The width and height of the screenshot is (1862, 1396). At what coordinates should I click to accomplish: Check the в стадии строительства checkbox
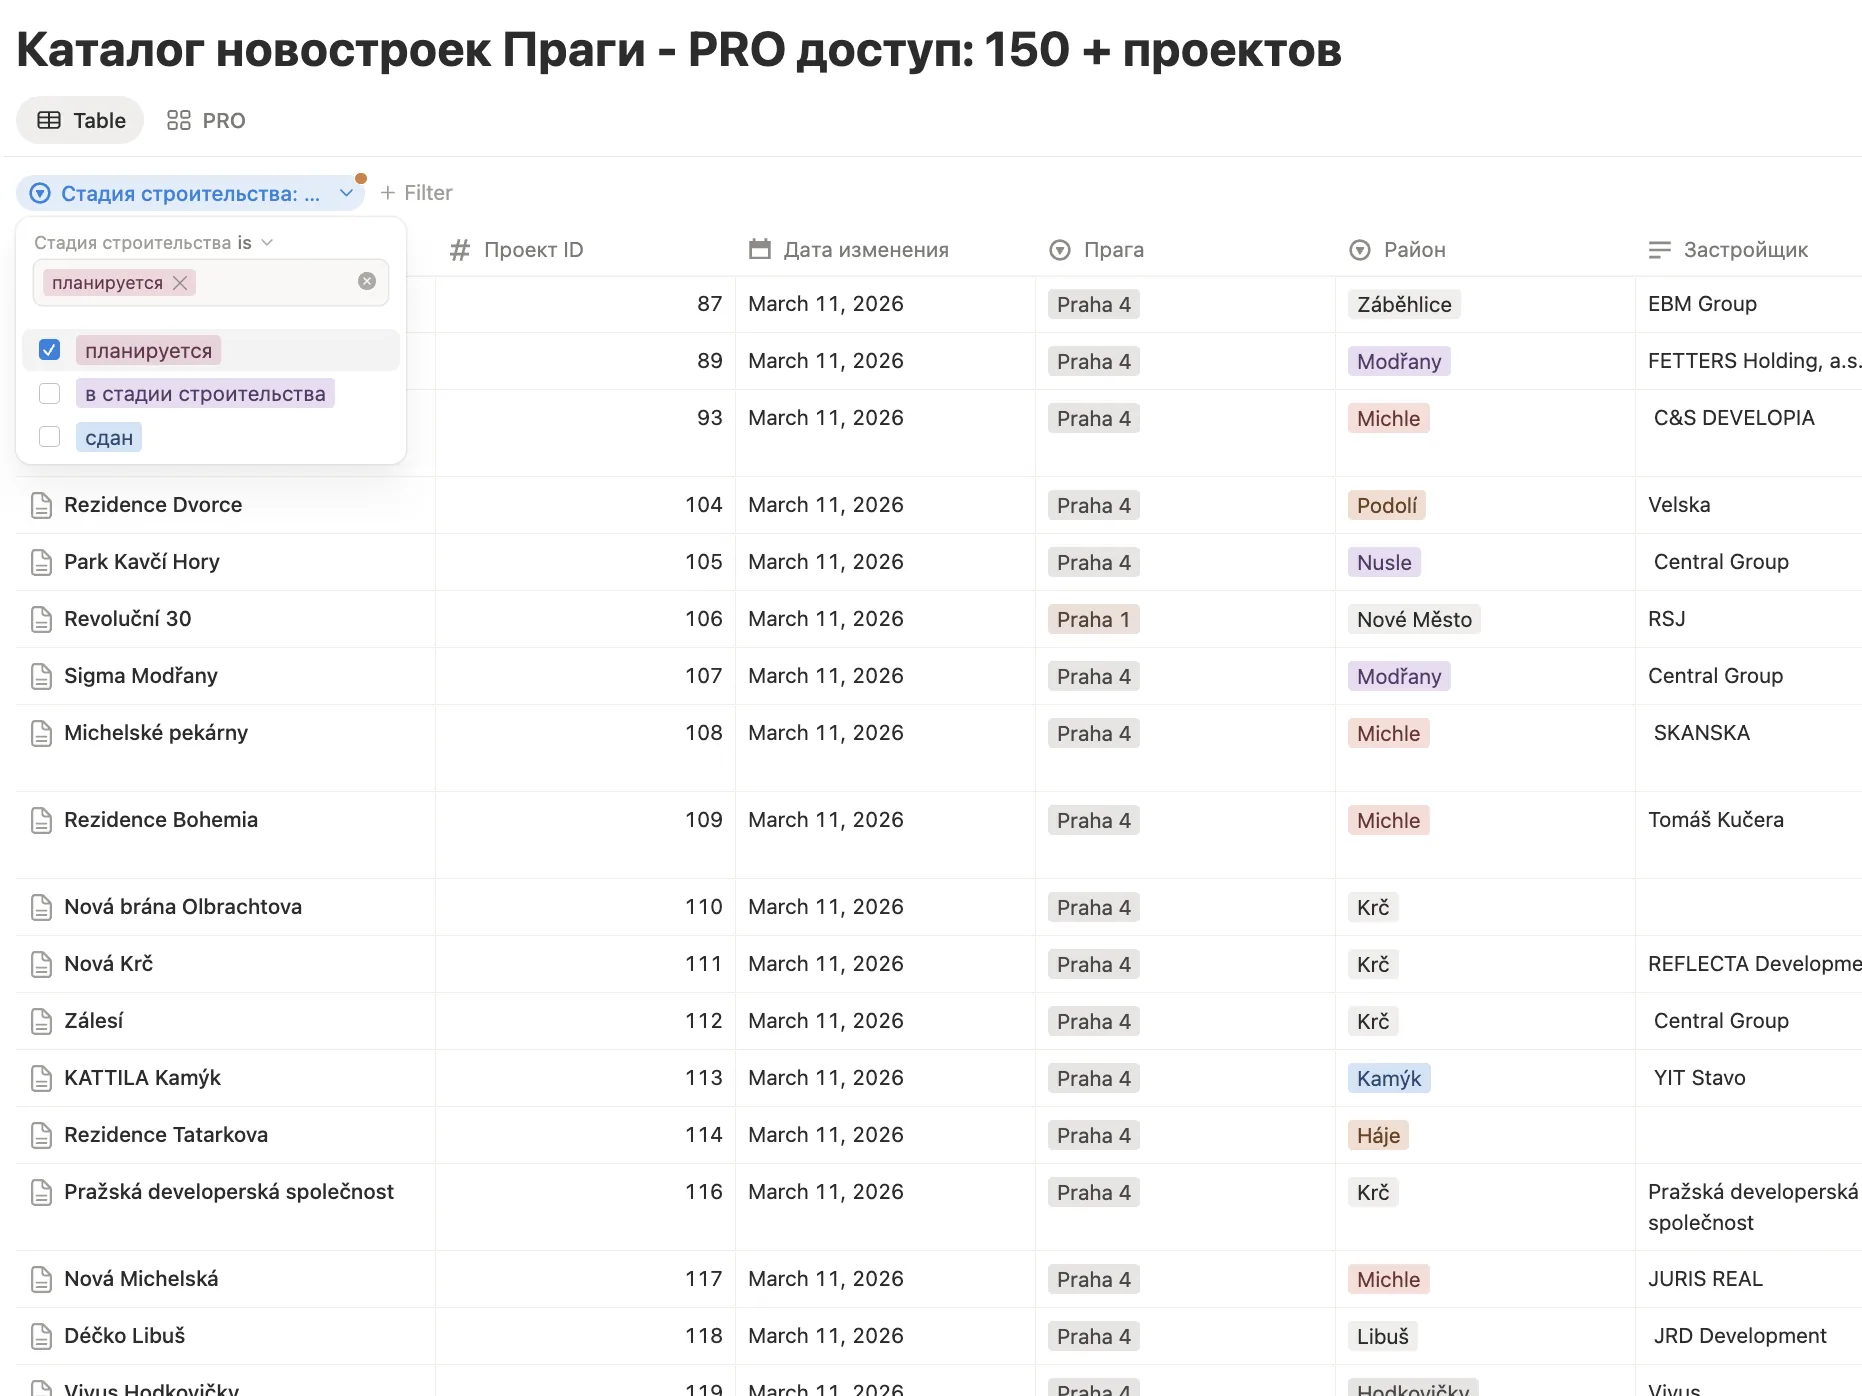coord(50,393)
